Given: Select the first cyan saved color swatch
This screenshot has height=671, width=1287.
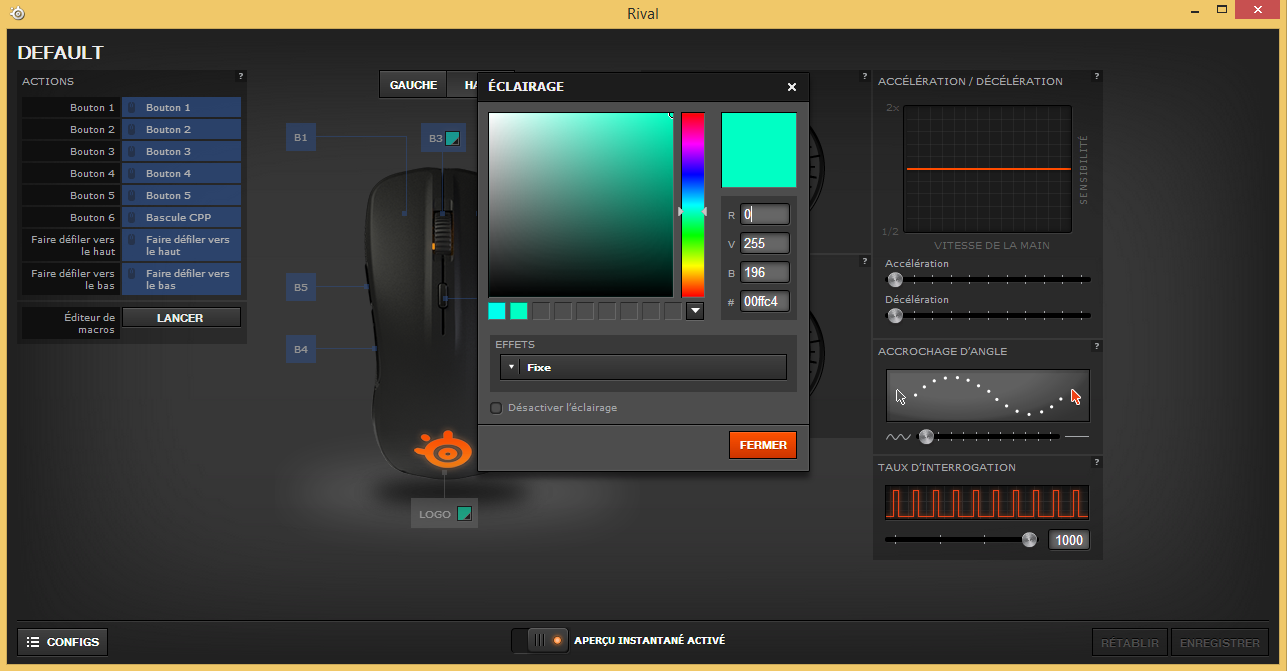Looking at the screenshot, I should tap(497, 311).
